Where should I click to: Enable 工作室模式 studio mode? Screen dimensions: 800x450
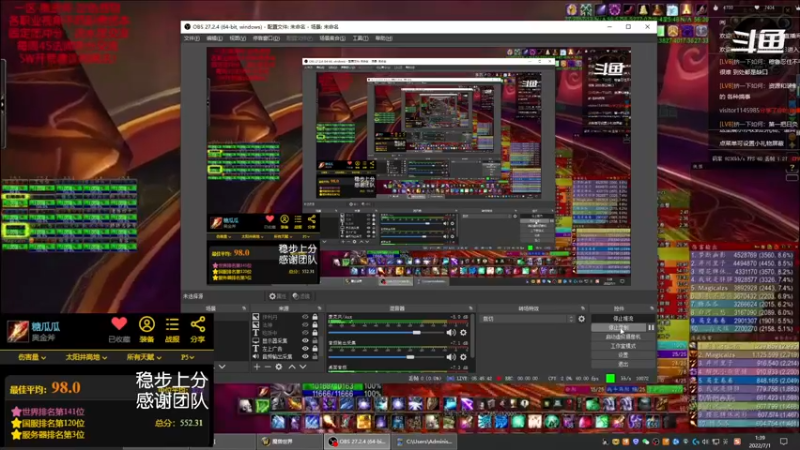tap(623, 346)
